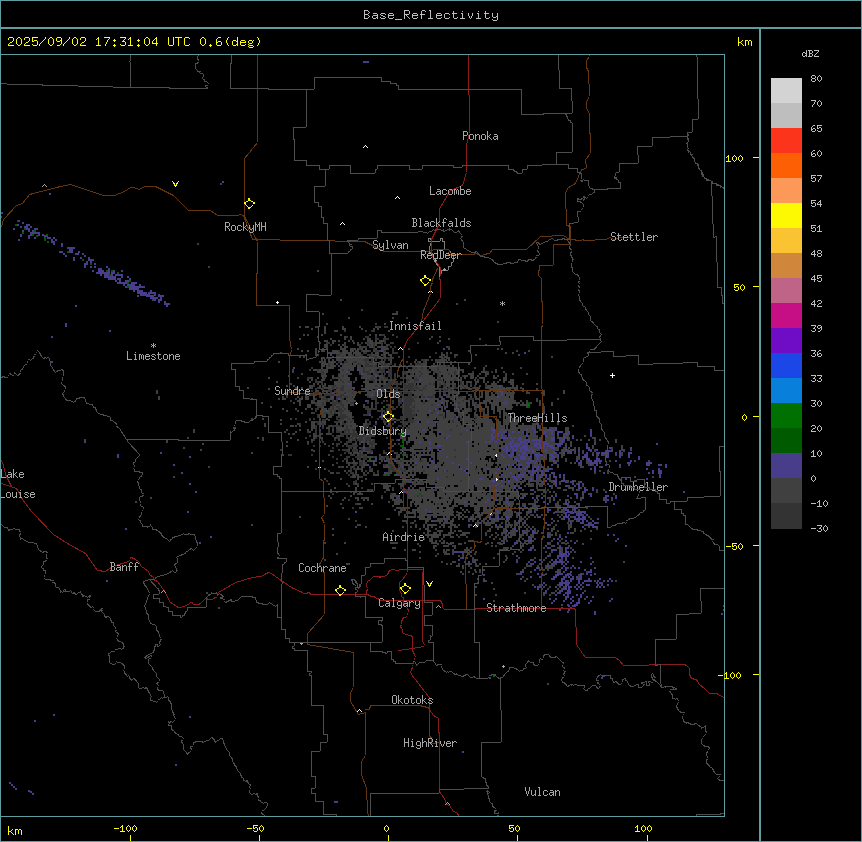
Task: Click the Calgary city label
Action: 399,603
